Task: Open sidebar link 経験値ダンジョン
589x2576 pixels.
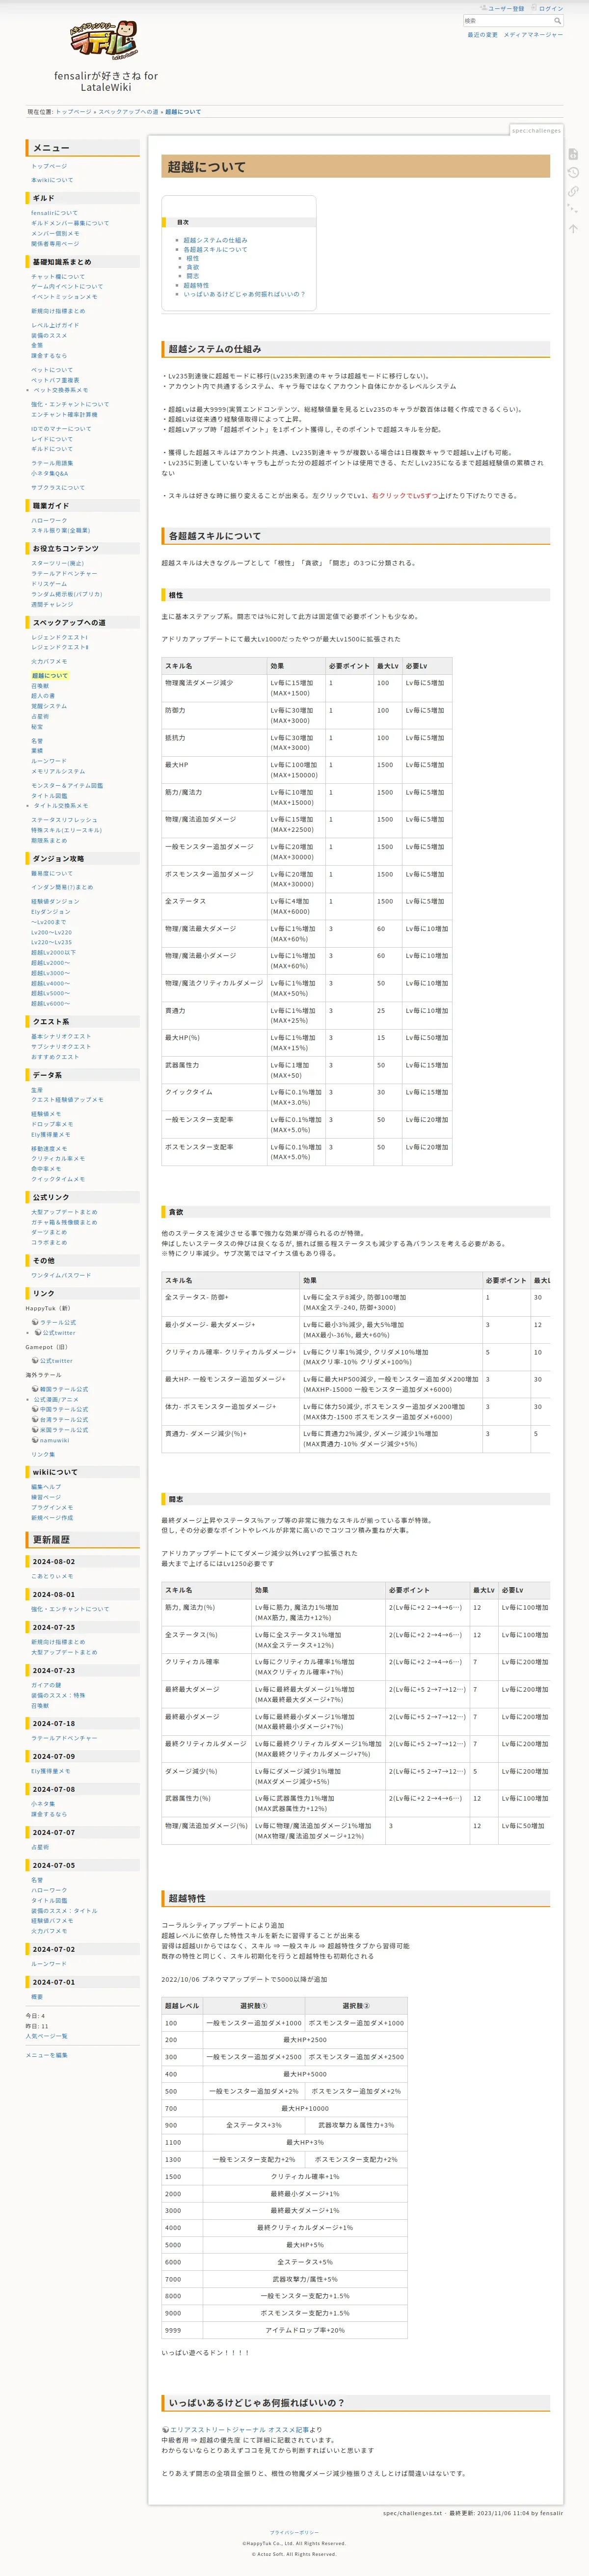Action: pos(55,901)
